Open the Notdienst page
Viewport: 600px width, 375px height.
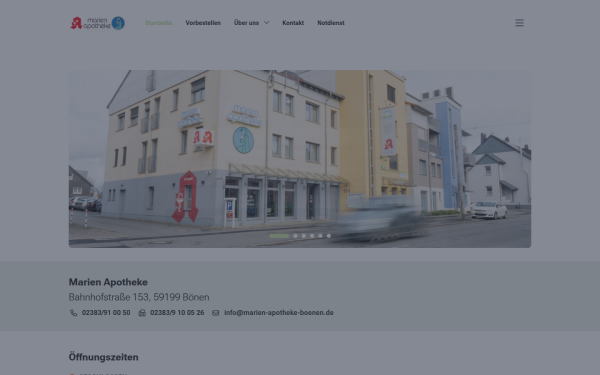(x=331, y=23)
